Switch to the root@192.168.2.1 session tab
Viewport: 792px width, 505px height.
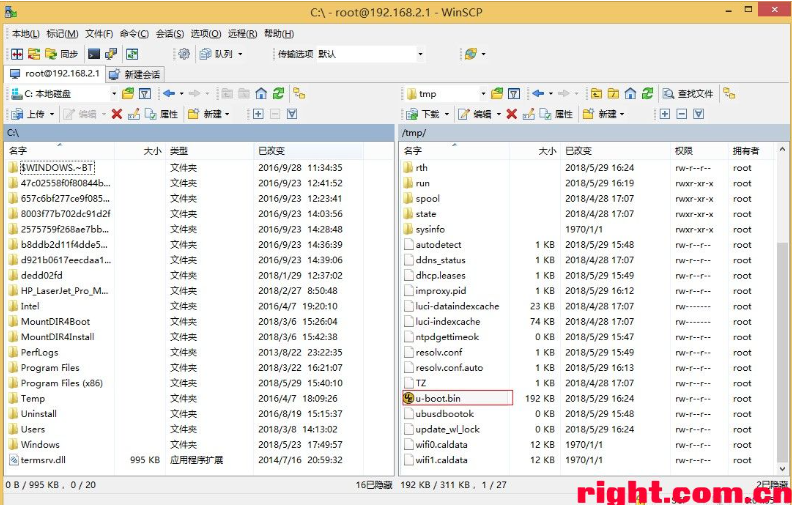tap(55, 74)
